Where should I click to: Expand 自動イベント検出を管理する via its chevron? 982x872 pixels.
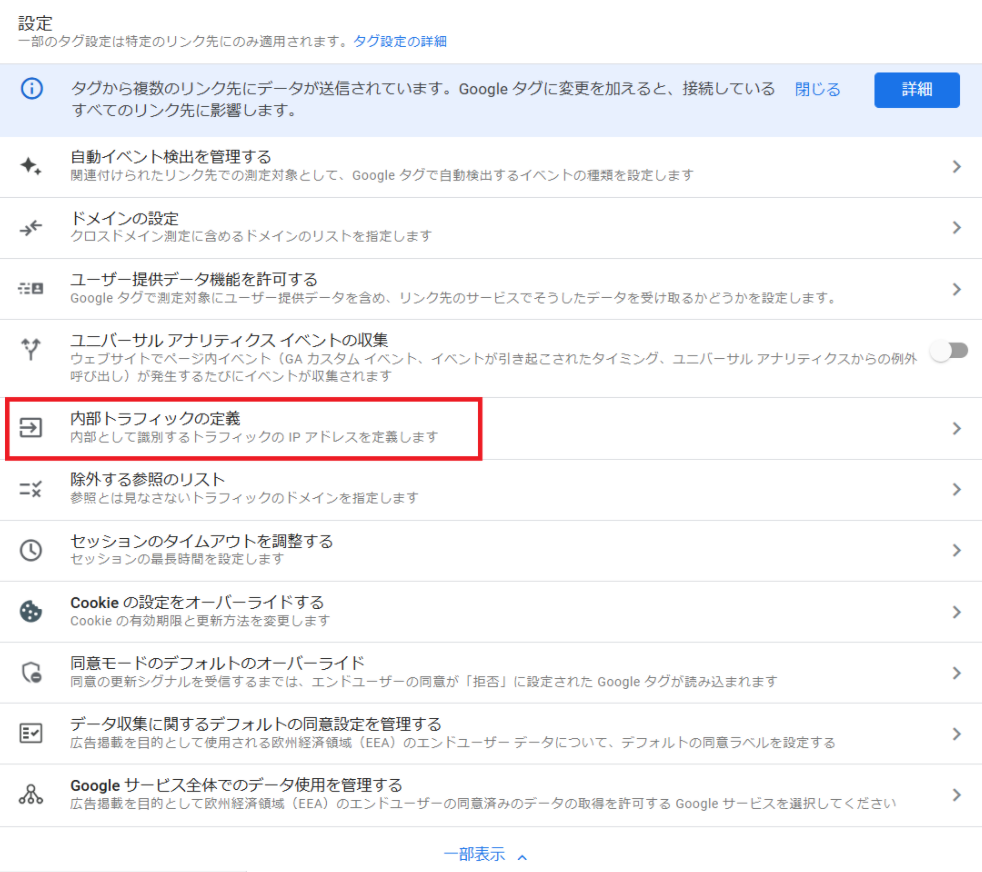pos(956,167)
